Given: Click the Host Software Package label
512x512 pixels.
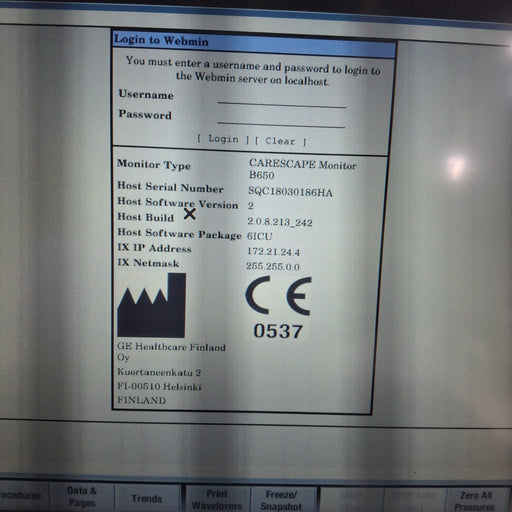Looking at the screenshot, I should [x=179, y=233].
